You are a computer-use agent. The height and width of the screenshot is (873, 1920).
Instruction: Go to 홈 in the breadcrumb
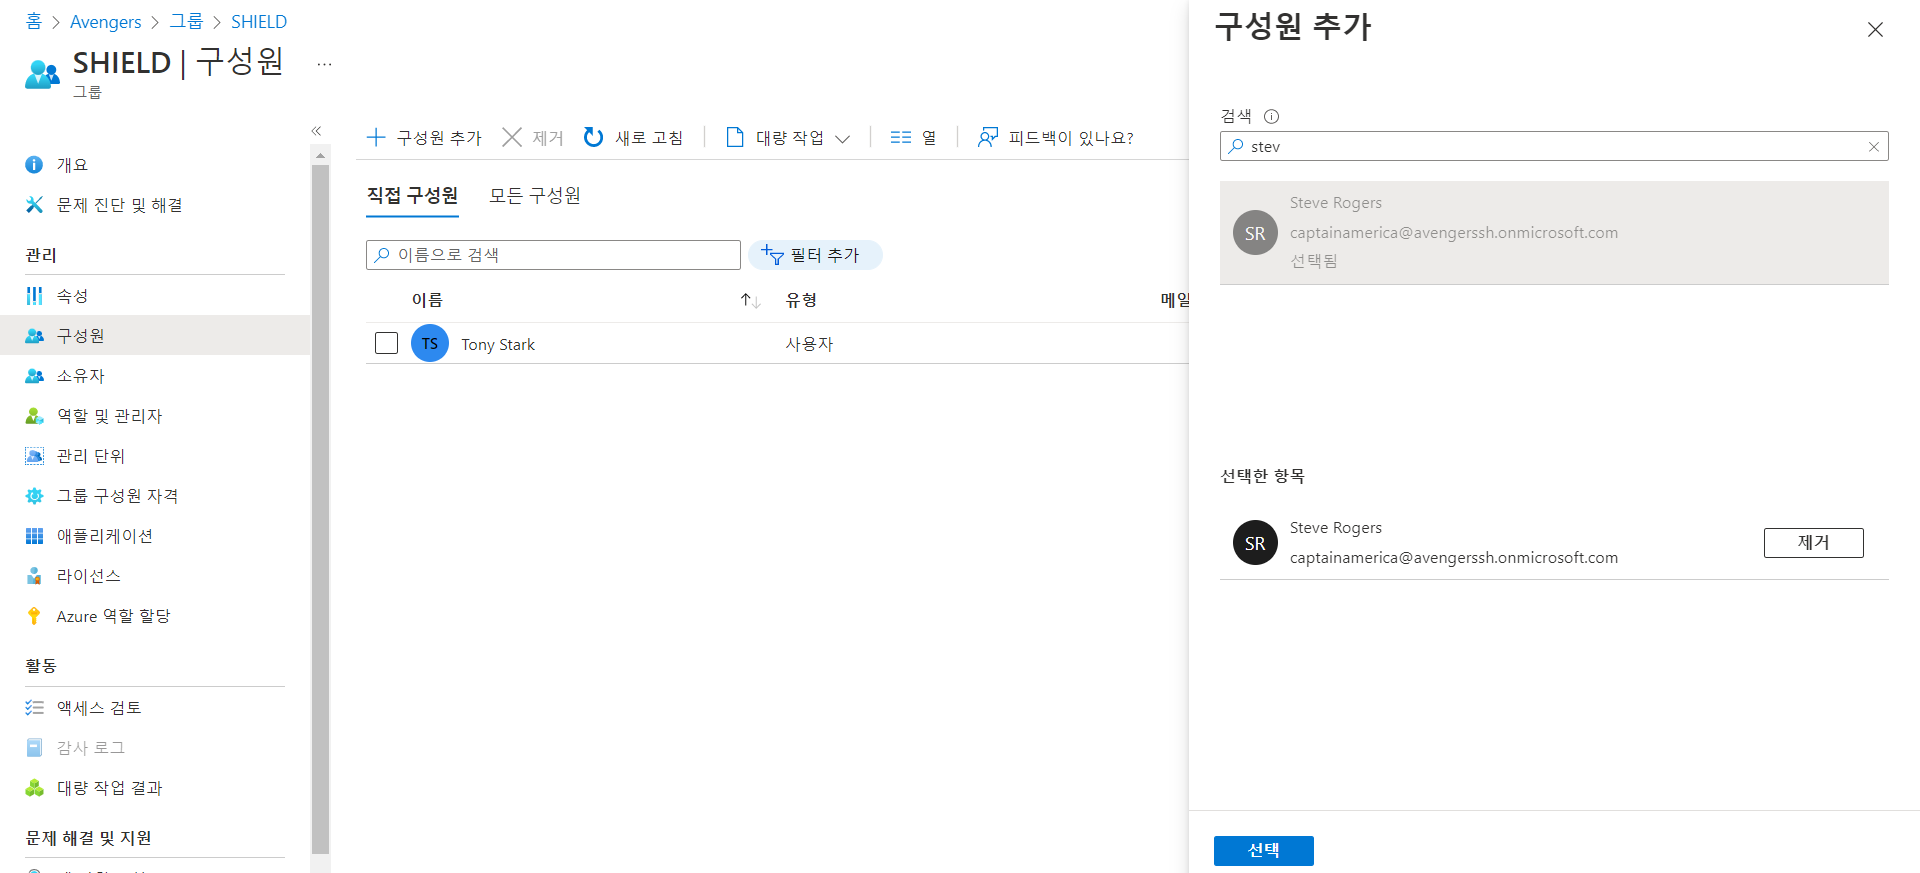(33, 21)
